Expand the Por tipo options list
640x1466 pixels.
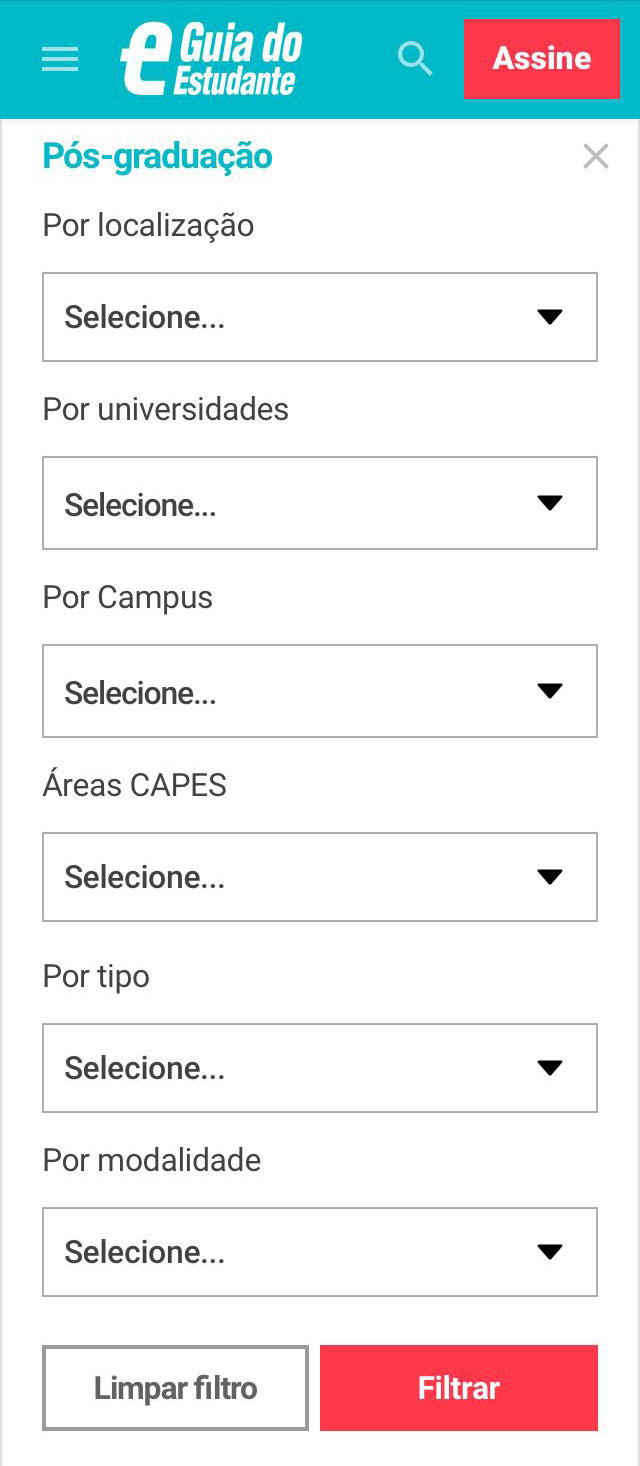coord(320,1067)
